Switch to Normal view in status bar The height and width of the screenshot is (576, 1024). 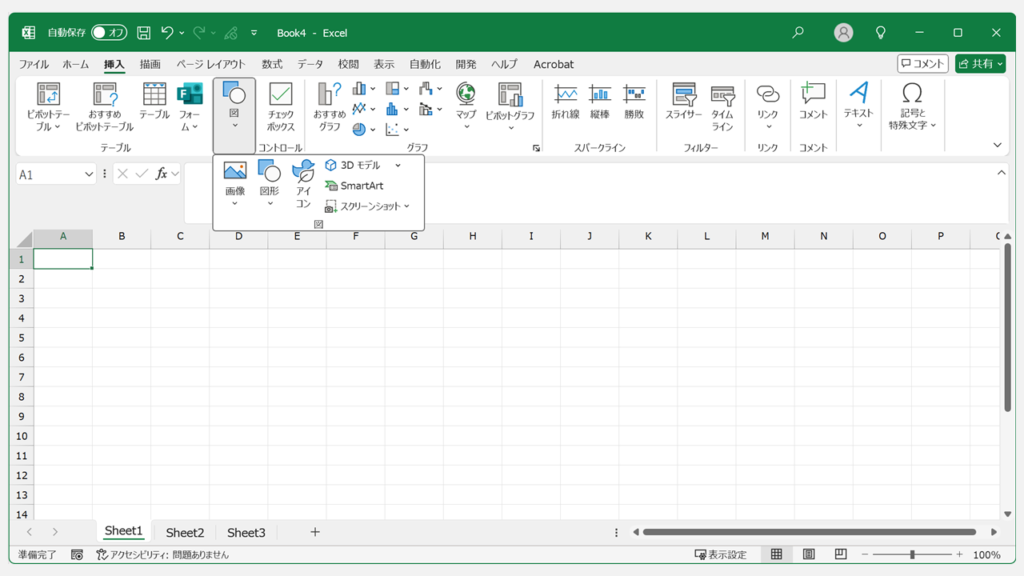click(776, 554)
